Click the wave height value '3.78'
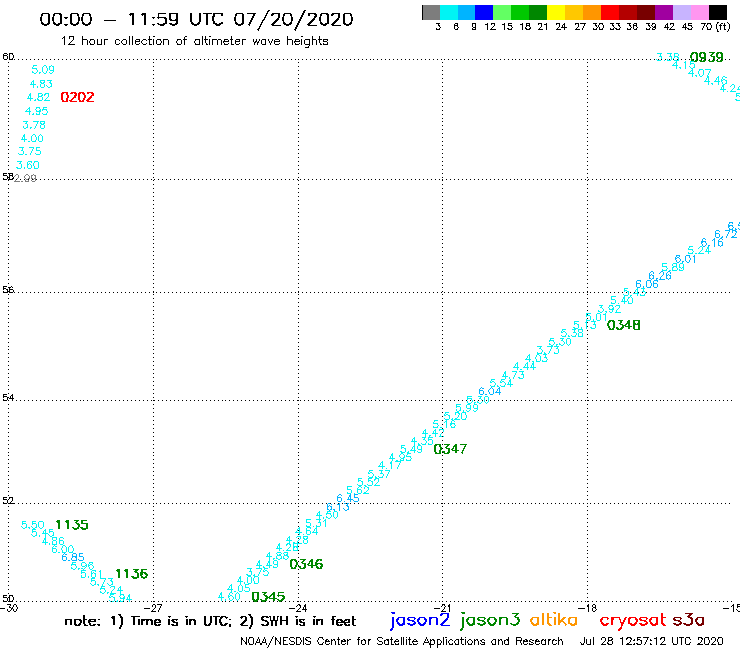740x650 pixels. pos(34,125)
